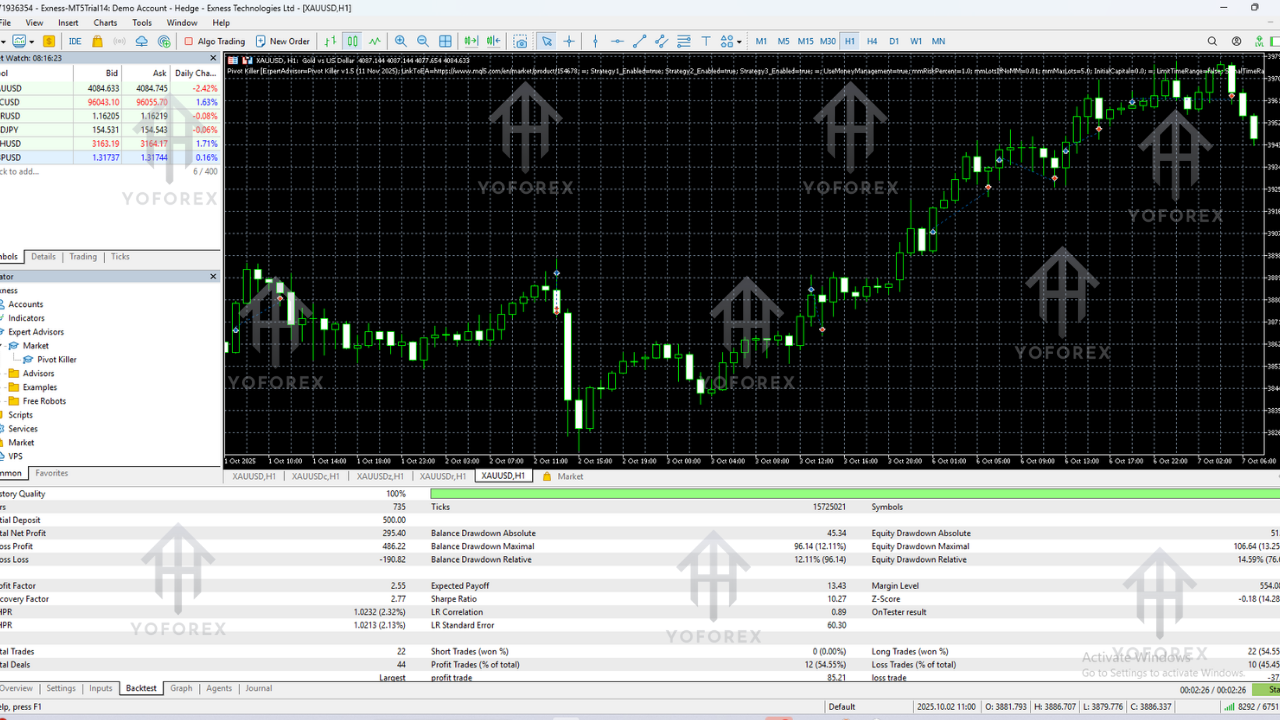Click the Zoom In magnifier icon
Viewport: 1280px width, 720px height.
[x=400, y=41]
